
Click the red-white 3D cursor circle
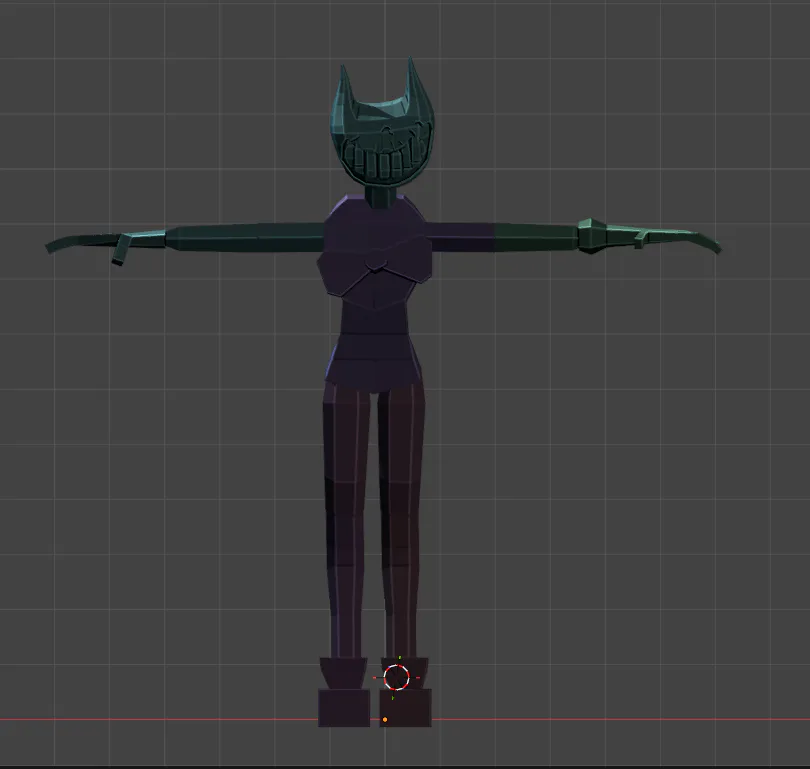397,677
